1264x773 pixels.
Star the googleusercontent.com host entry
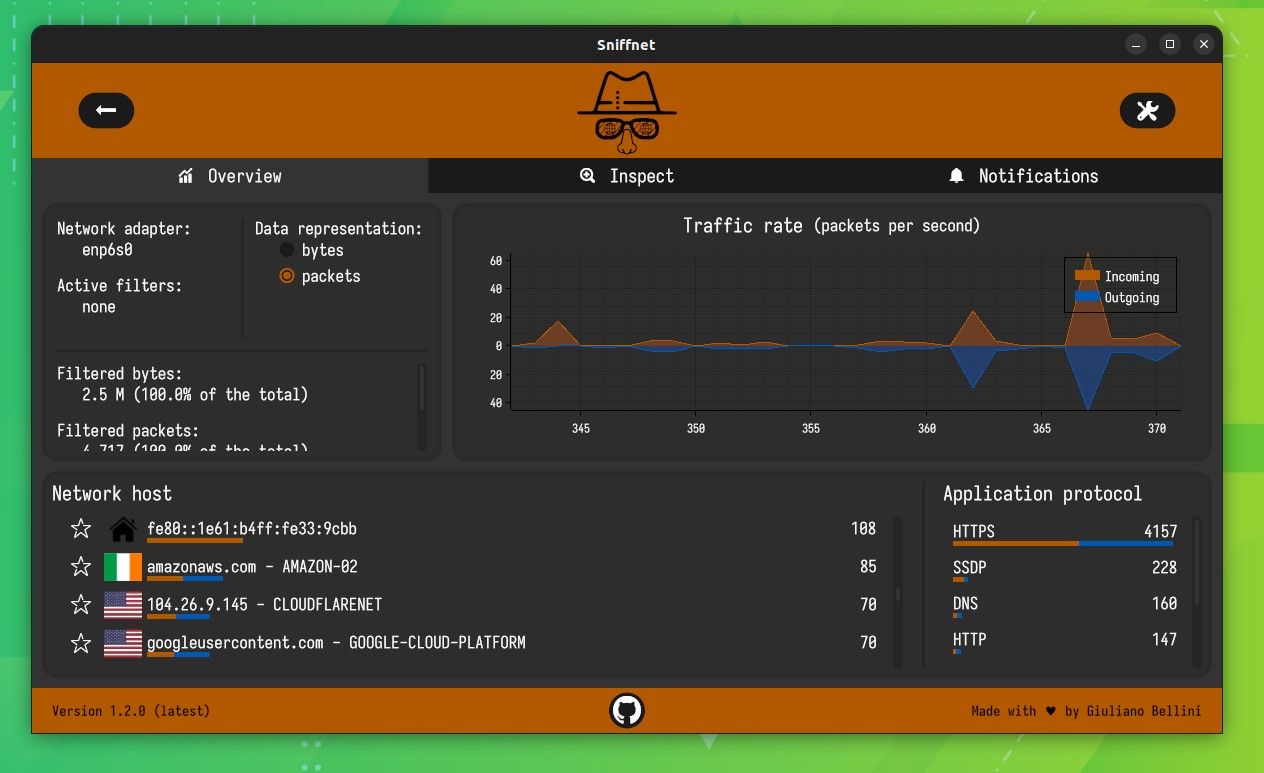pyautogui.click(x=80, y=643)
